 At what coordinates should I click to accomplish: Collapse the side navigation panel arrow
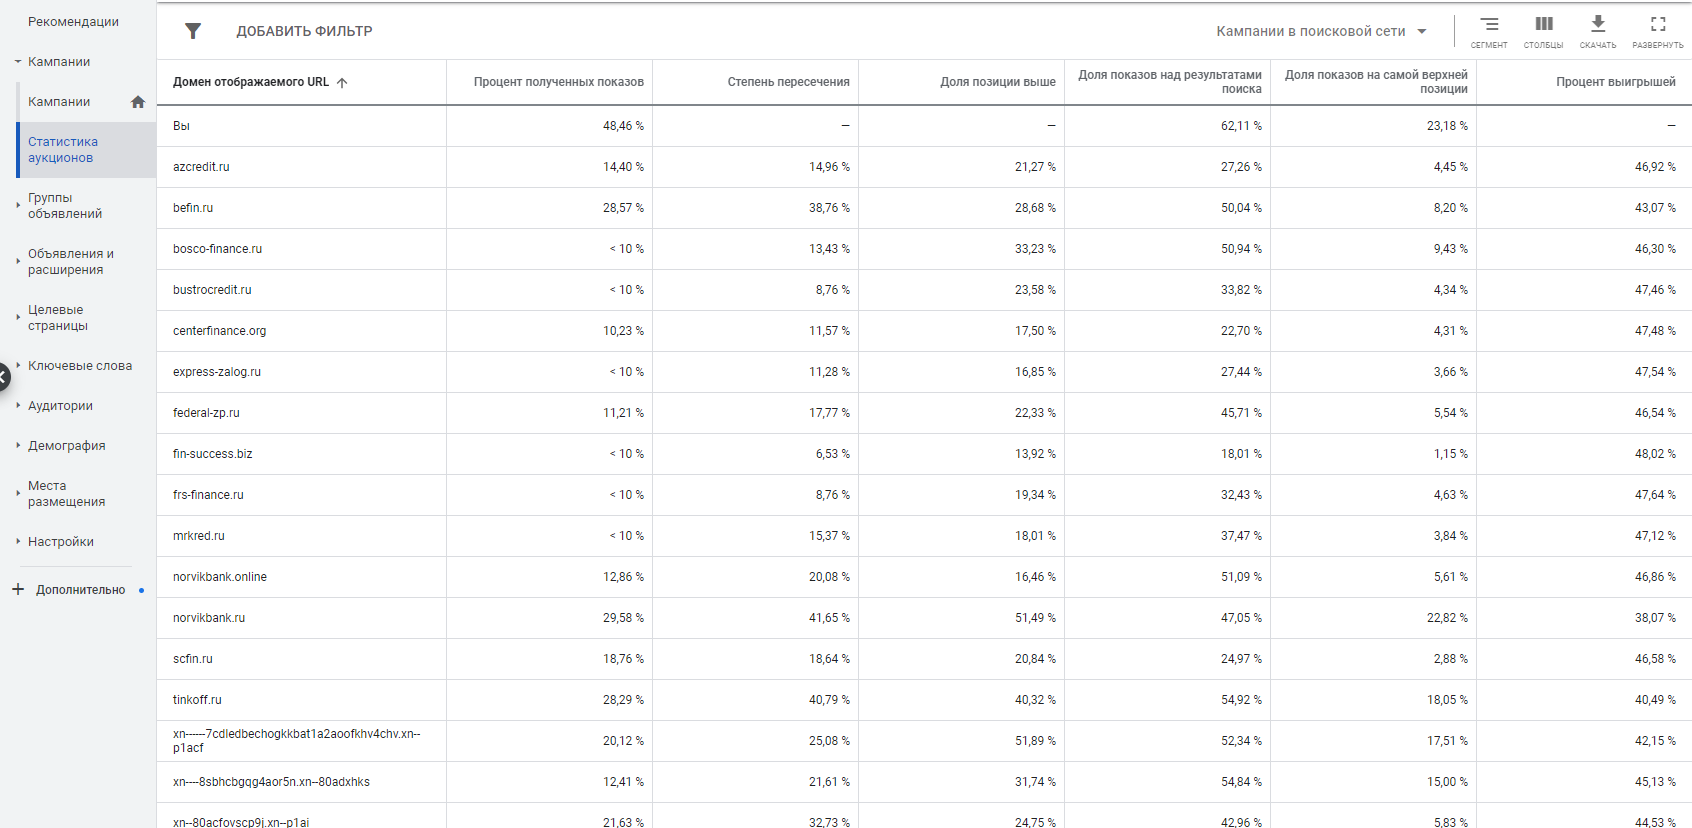[x=4, y=376]
